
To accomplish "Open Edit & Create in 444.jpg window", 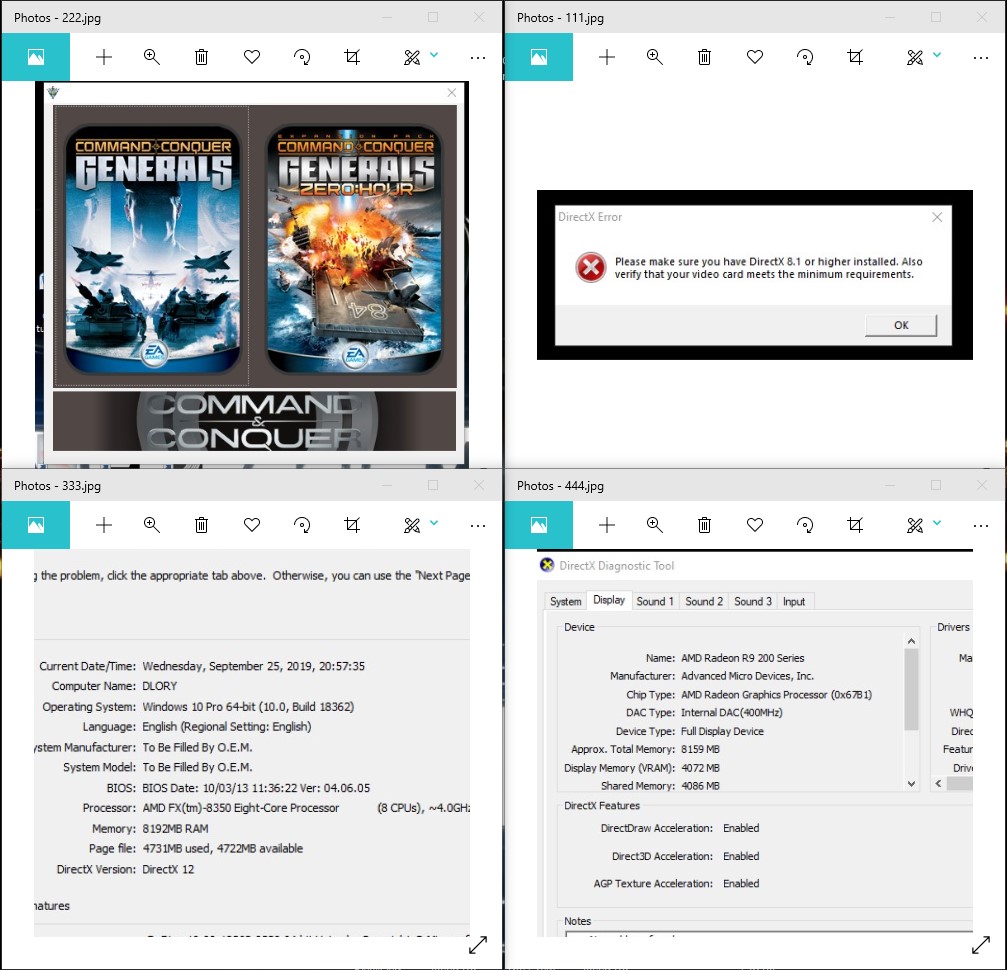I will pyautogui.click(x=915, y=525).
